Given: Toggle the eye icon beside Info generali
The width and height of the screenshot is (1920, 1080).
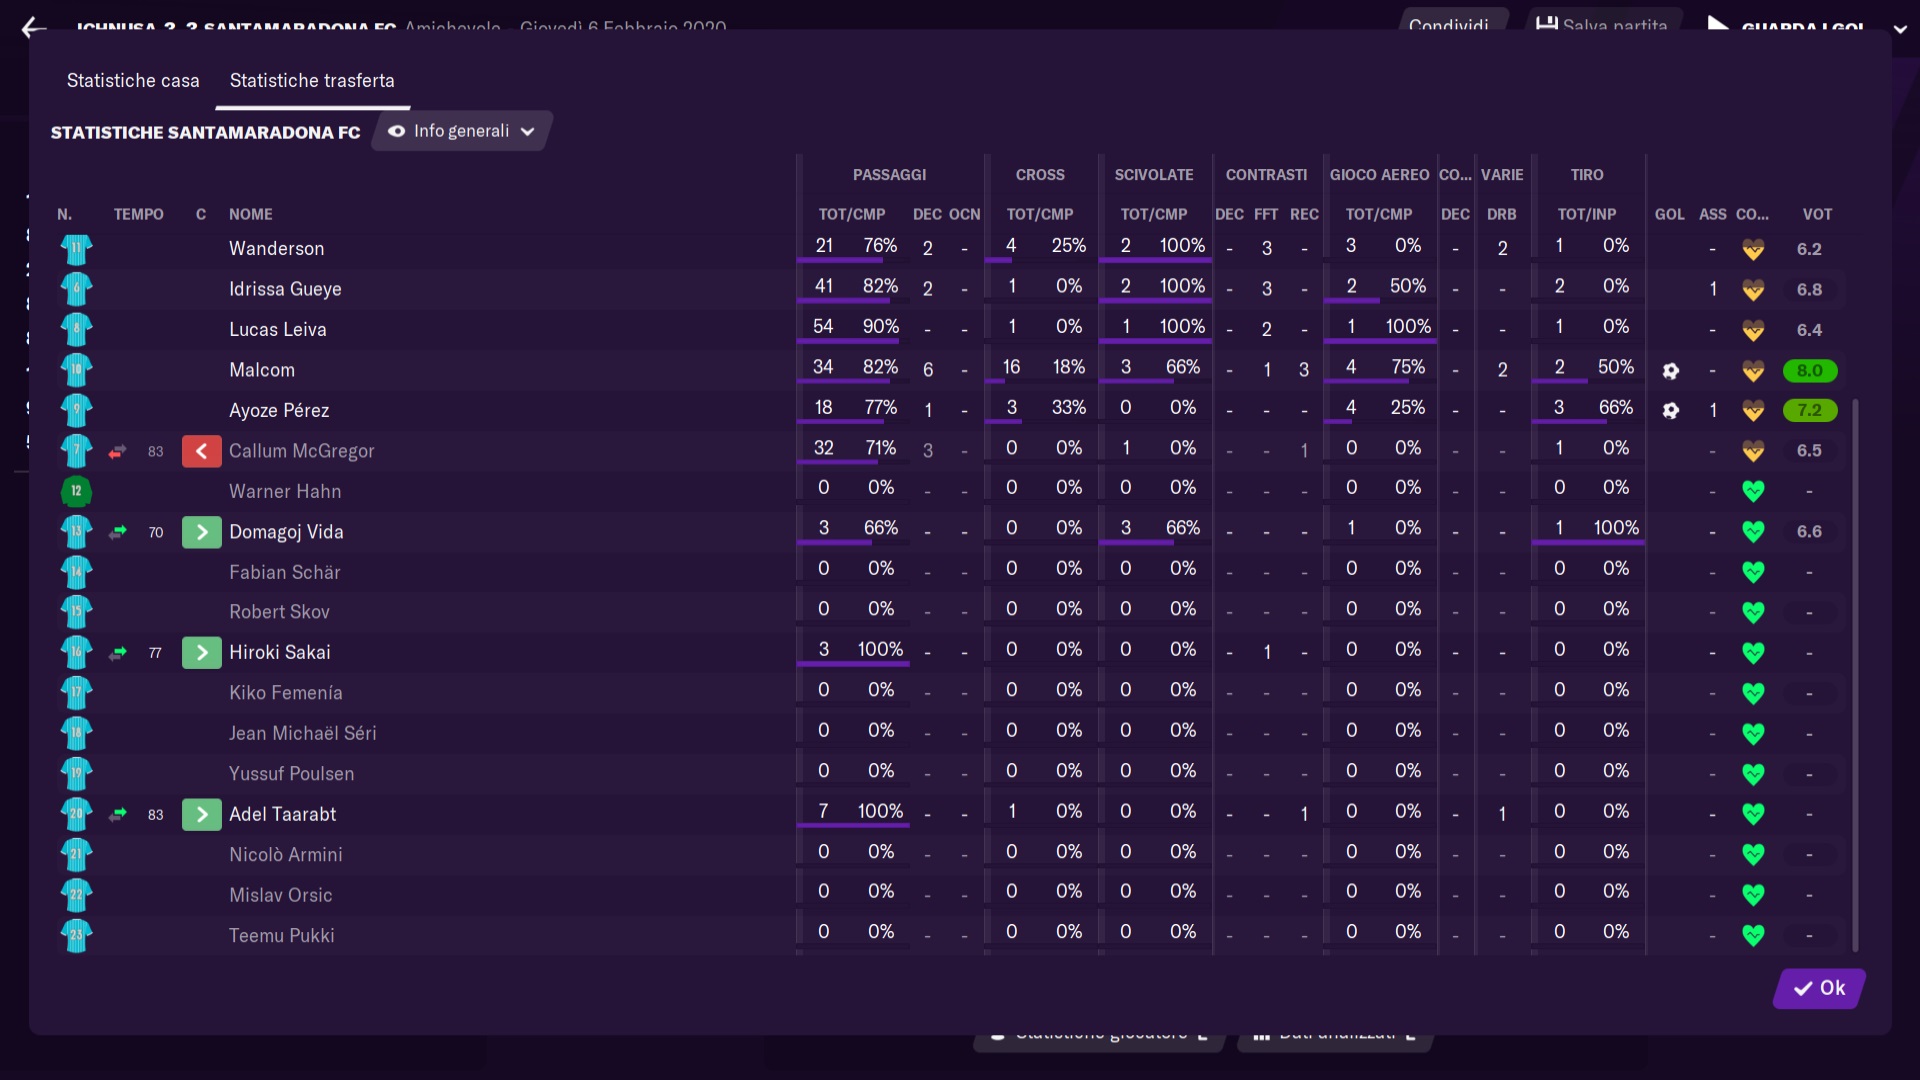Looking at the screenshot, I should 396,131.
